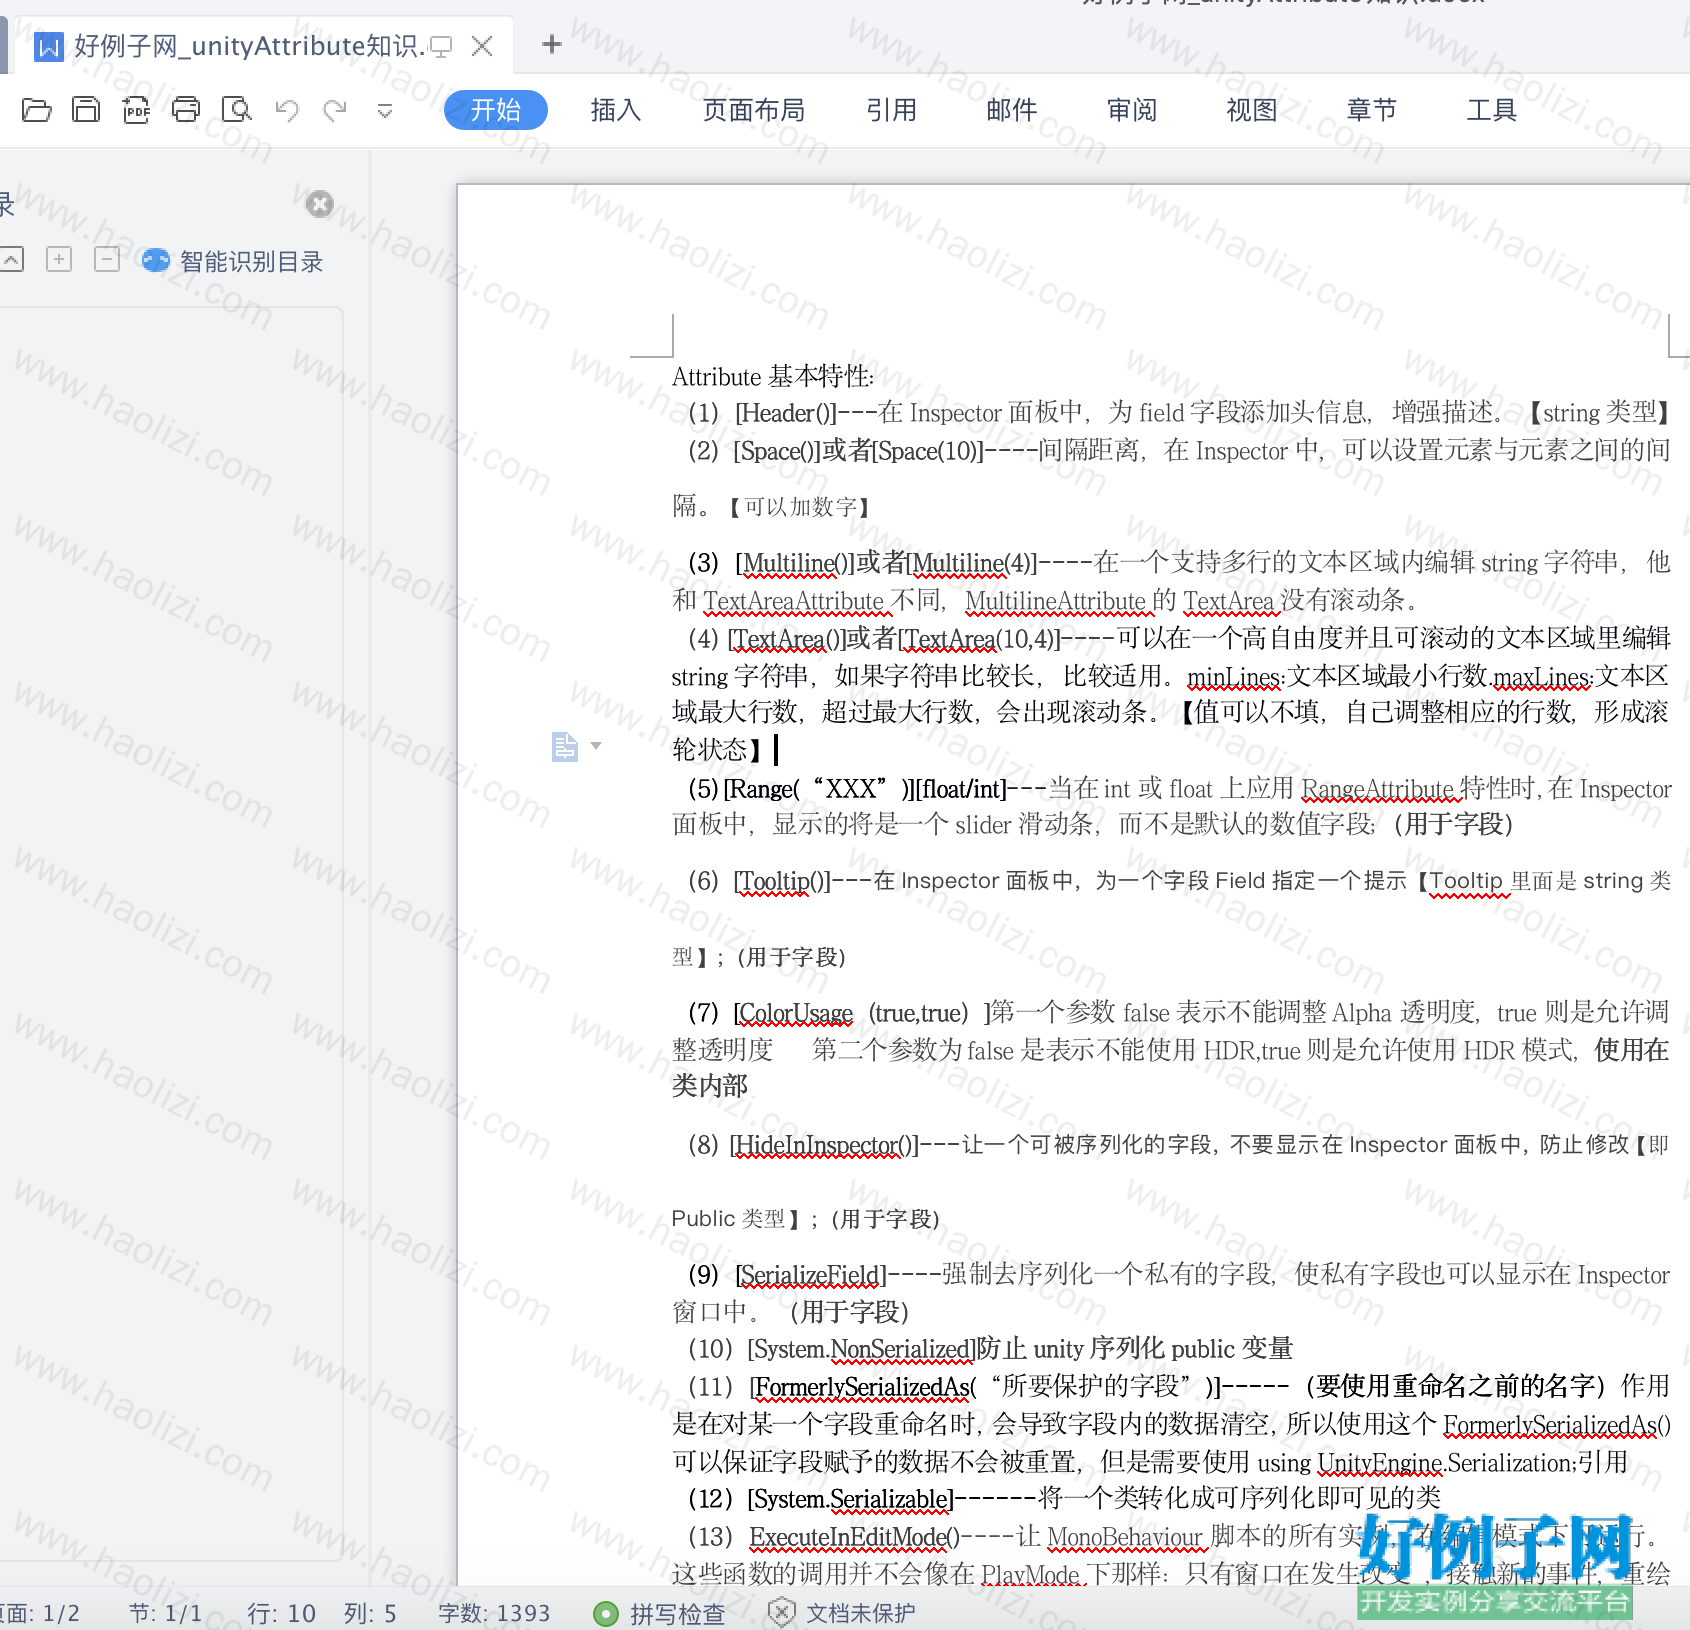
Task: Click the underlined word TextAreaAttribute
Action: 795,601
